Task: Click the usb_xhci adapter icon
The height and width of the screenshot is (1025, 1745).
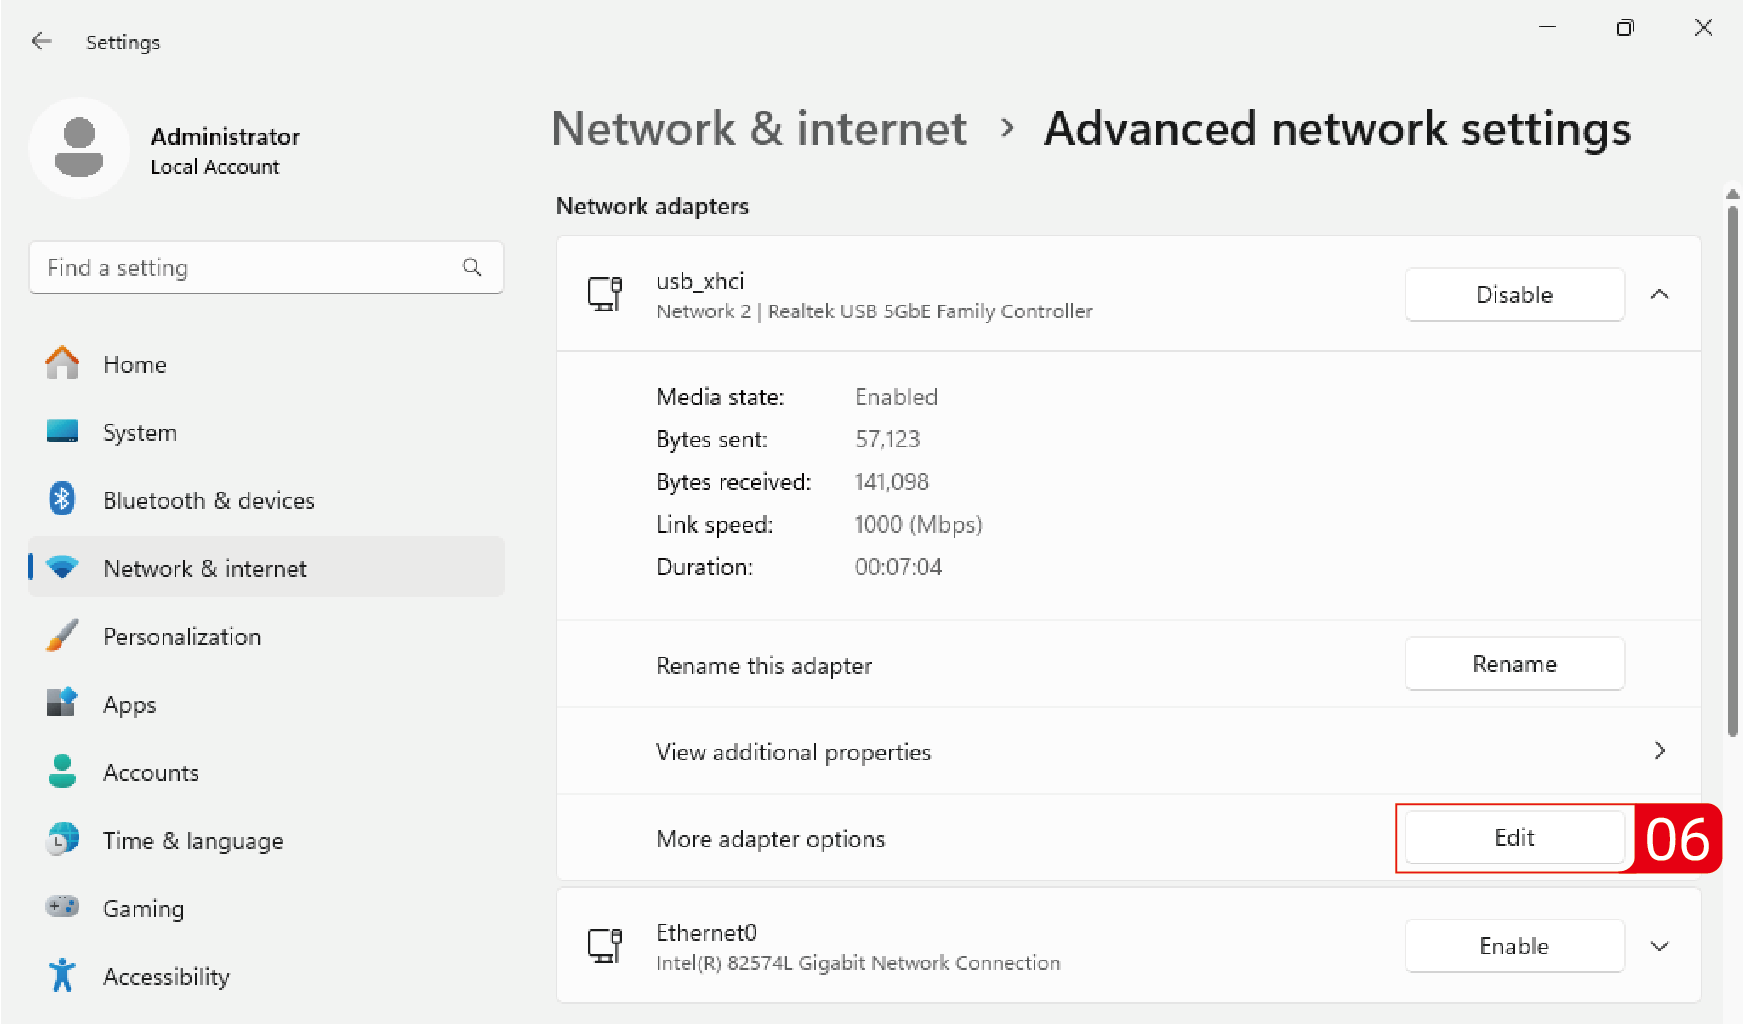Action: (x=605, y=294)
